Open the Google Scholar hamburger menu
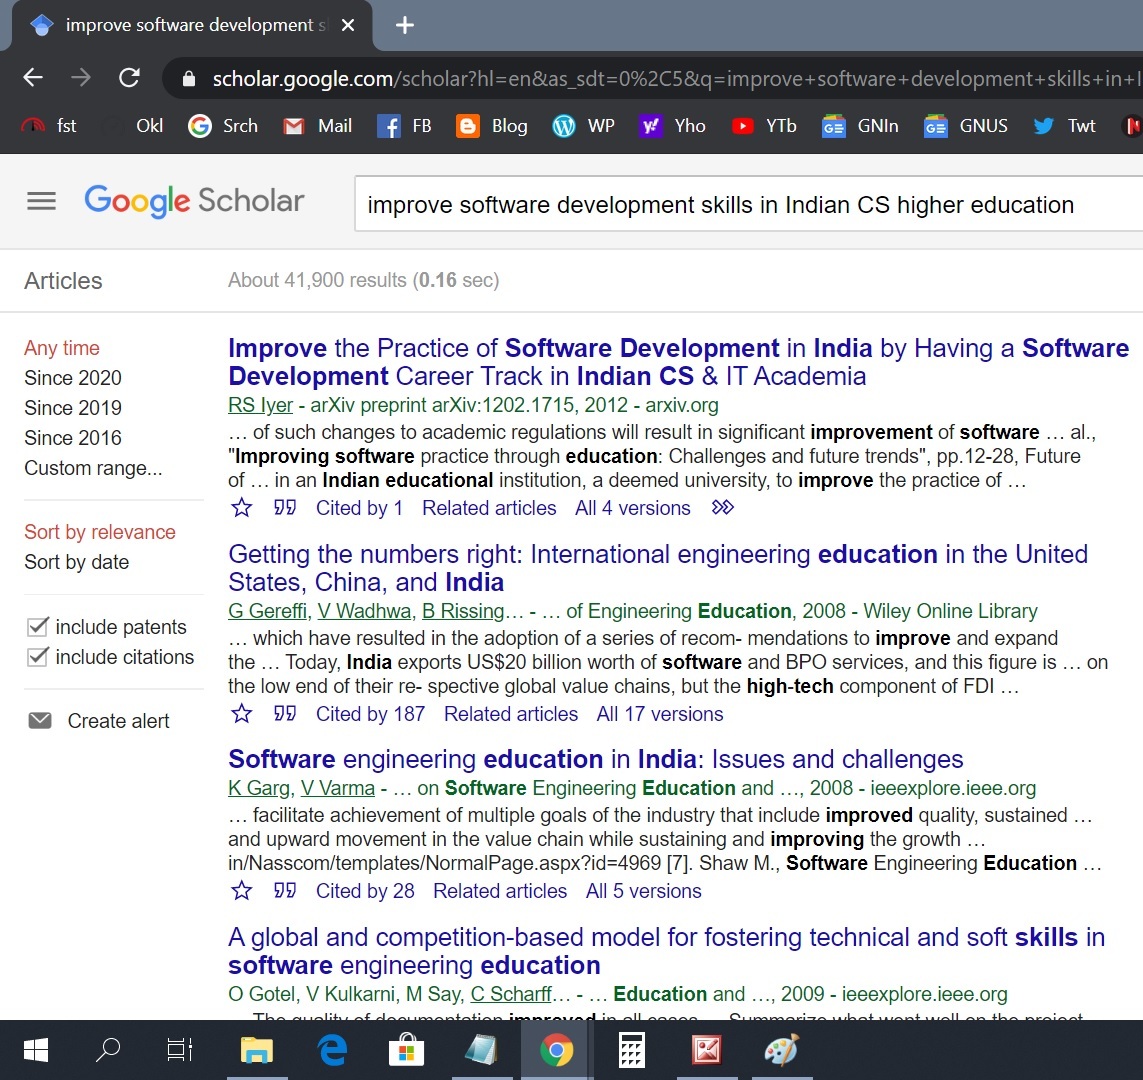The image size is (1143, 1080). [41, 201]
